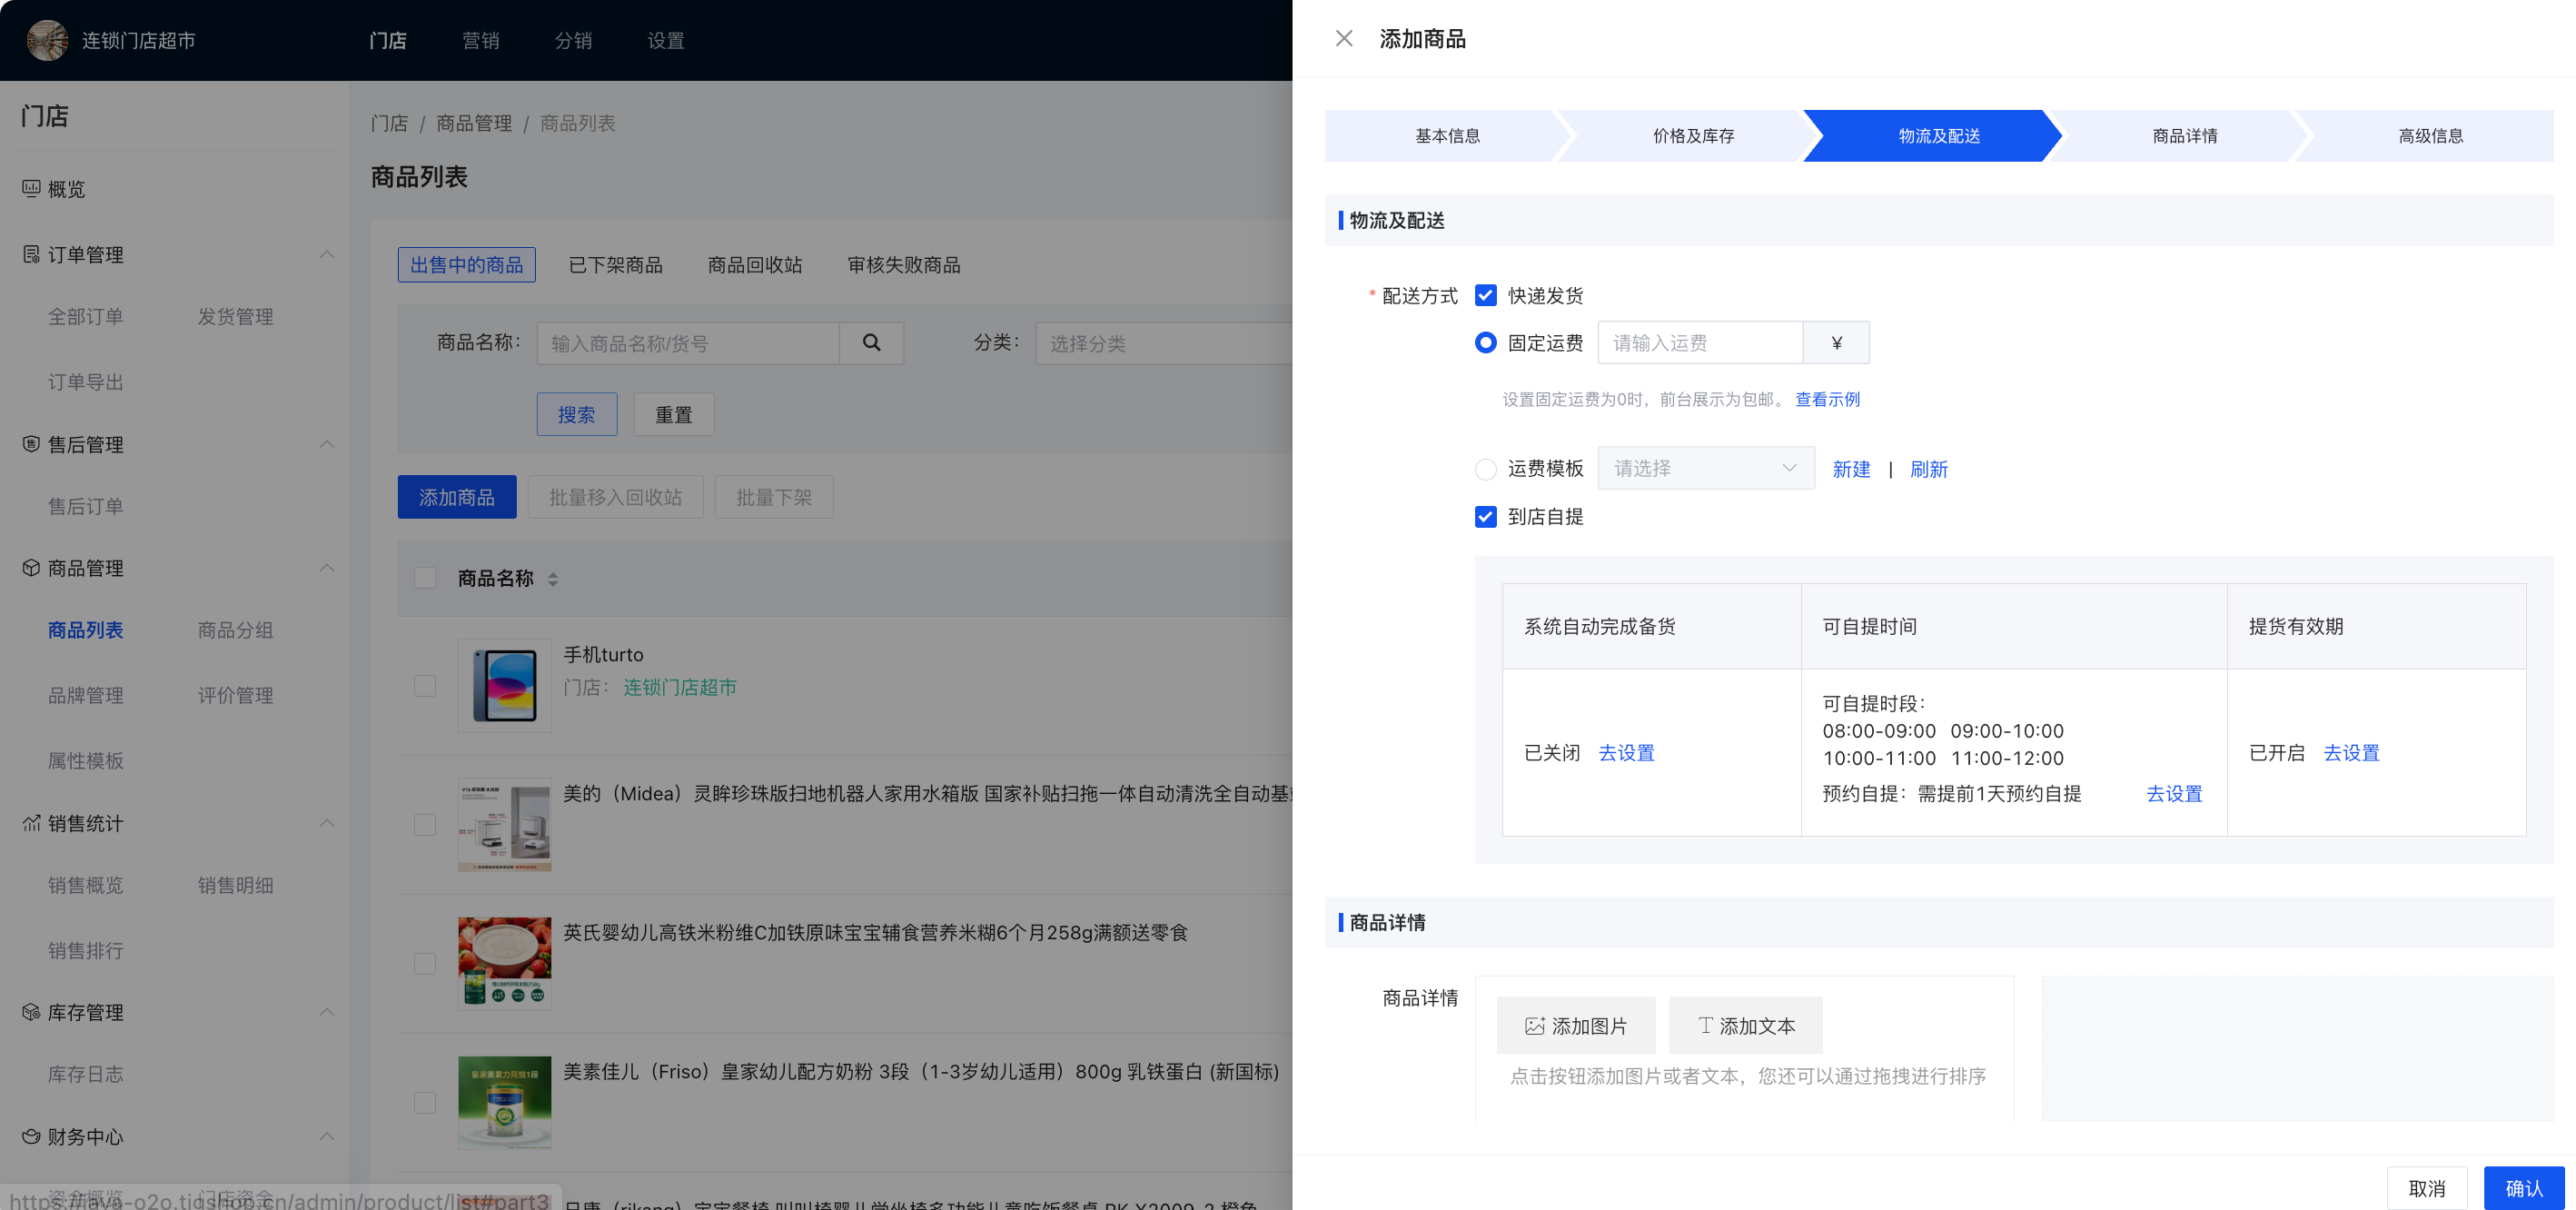The width and height of the screenshot is (2576, 1210).
Task: Uncheck the 快递发货 checkbox
Action: point(1485,296)
